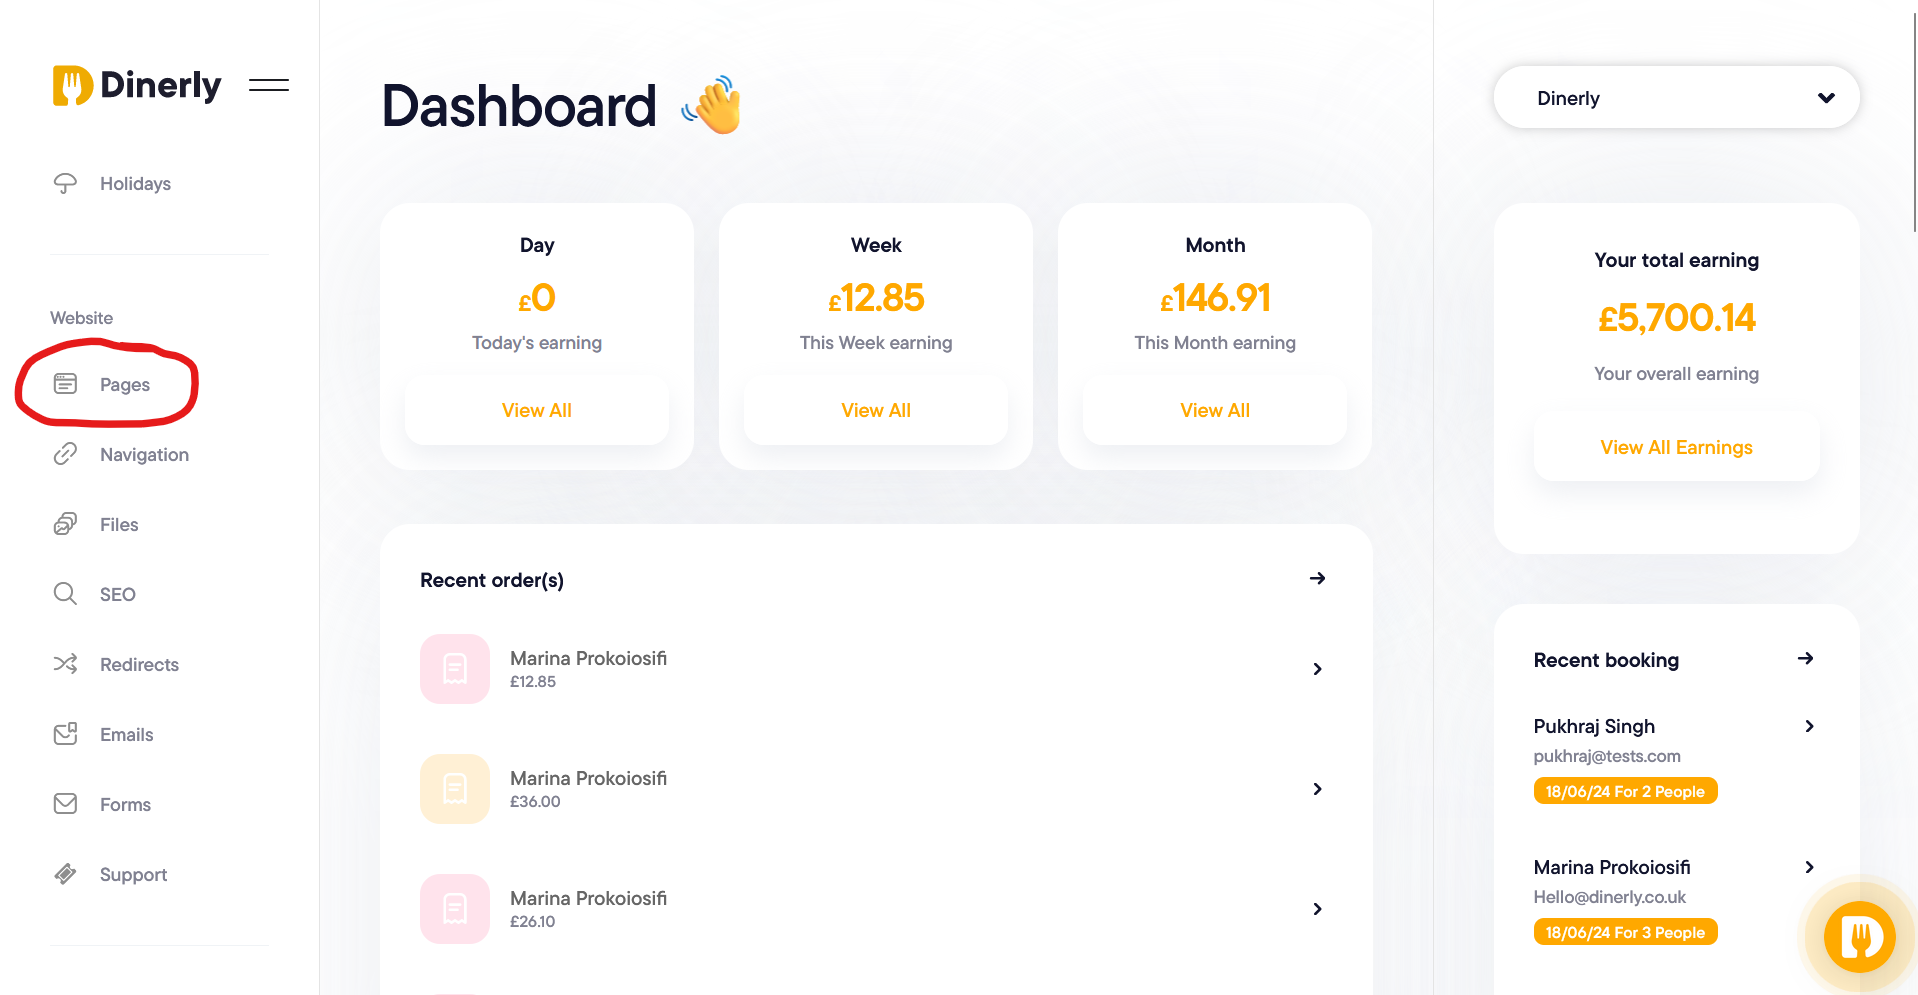
Task: Click the Forms envelope icon
Action: tap(65, 804)
